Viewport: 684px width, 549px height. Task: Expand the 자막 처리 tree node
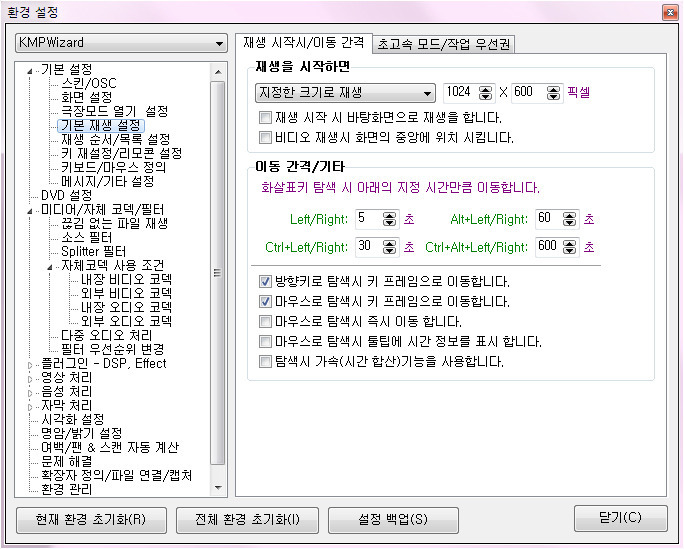tap(30, 407)
